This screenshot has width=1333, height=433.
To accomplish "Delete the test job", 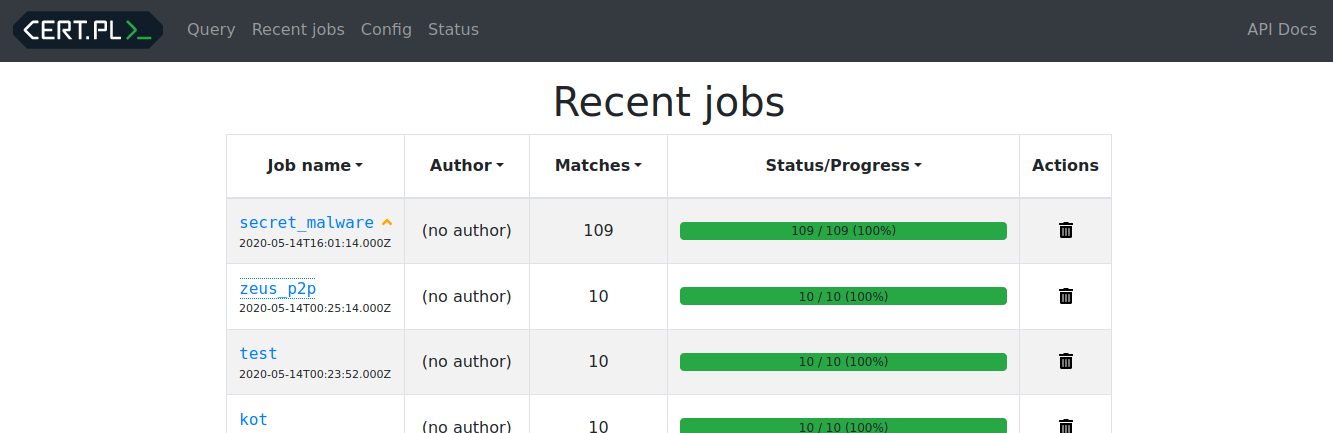I will pos(1066,361).
